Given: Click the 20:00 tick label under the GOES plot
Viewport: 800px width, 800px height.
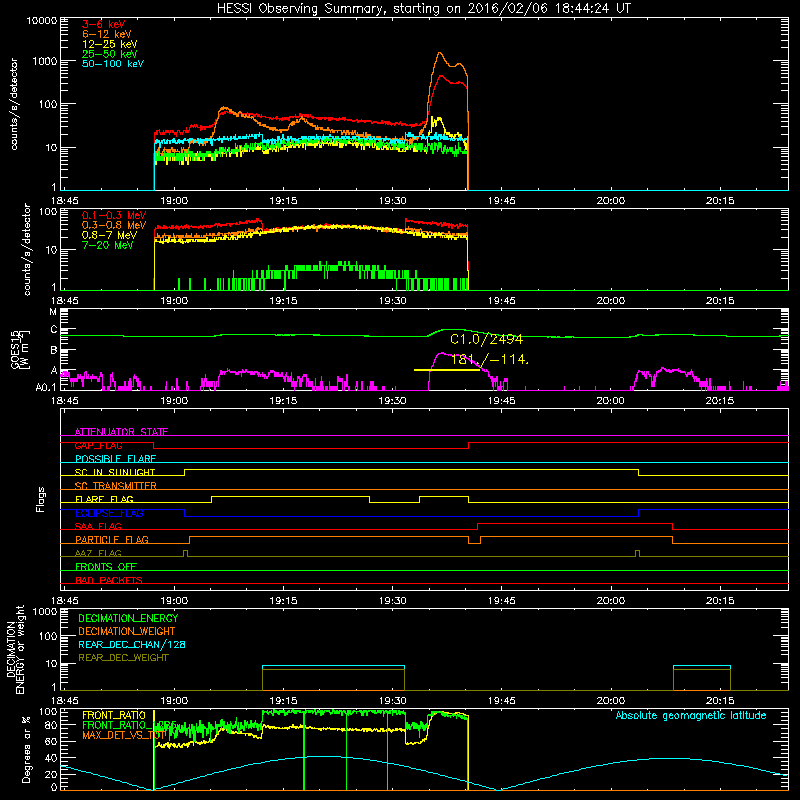Looking at the screenshot, I should 611,401.
